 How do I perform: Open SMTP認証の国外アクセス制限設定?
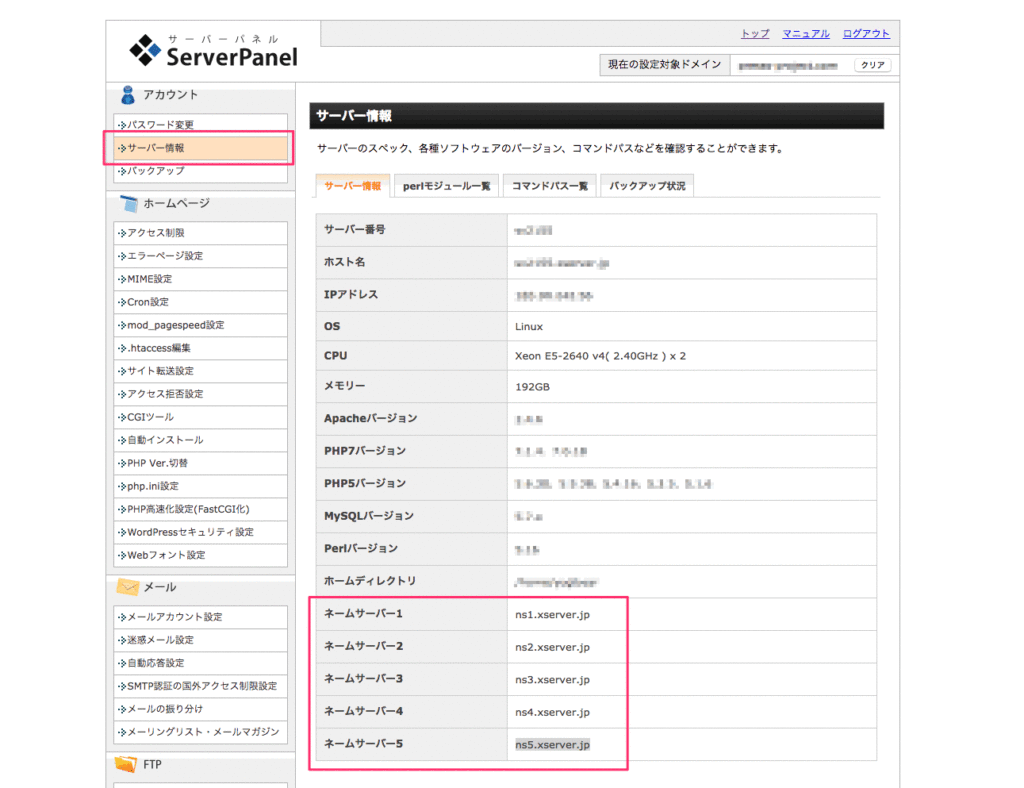click(x=200, y=686)
